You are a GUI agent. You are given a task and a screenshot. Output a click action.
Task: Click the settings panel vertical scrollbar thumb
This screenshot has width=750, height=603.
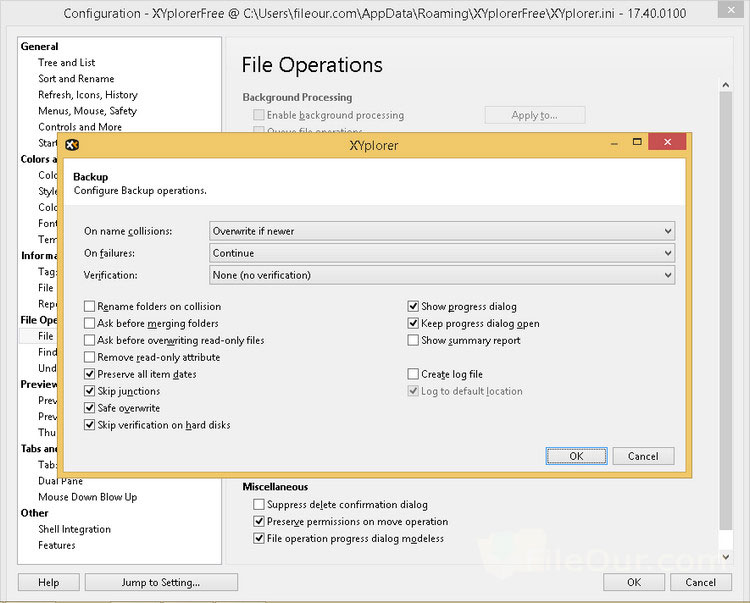726,311
